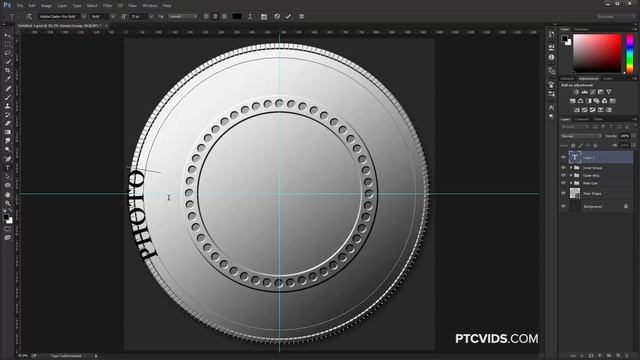Select the Zoom tool

7,203
